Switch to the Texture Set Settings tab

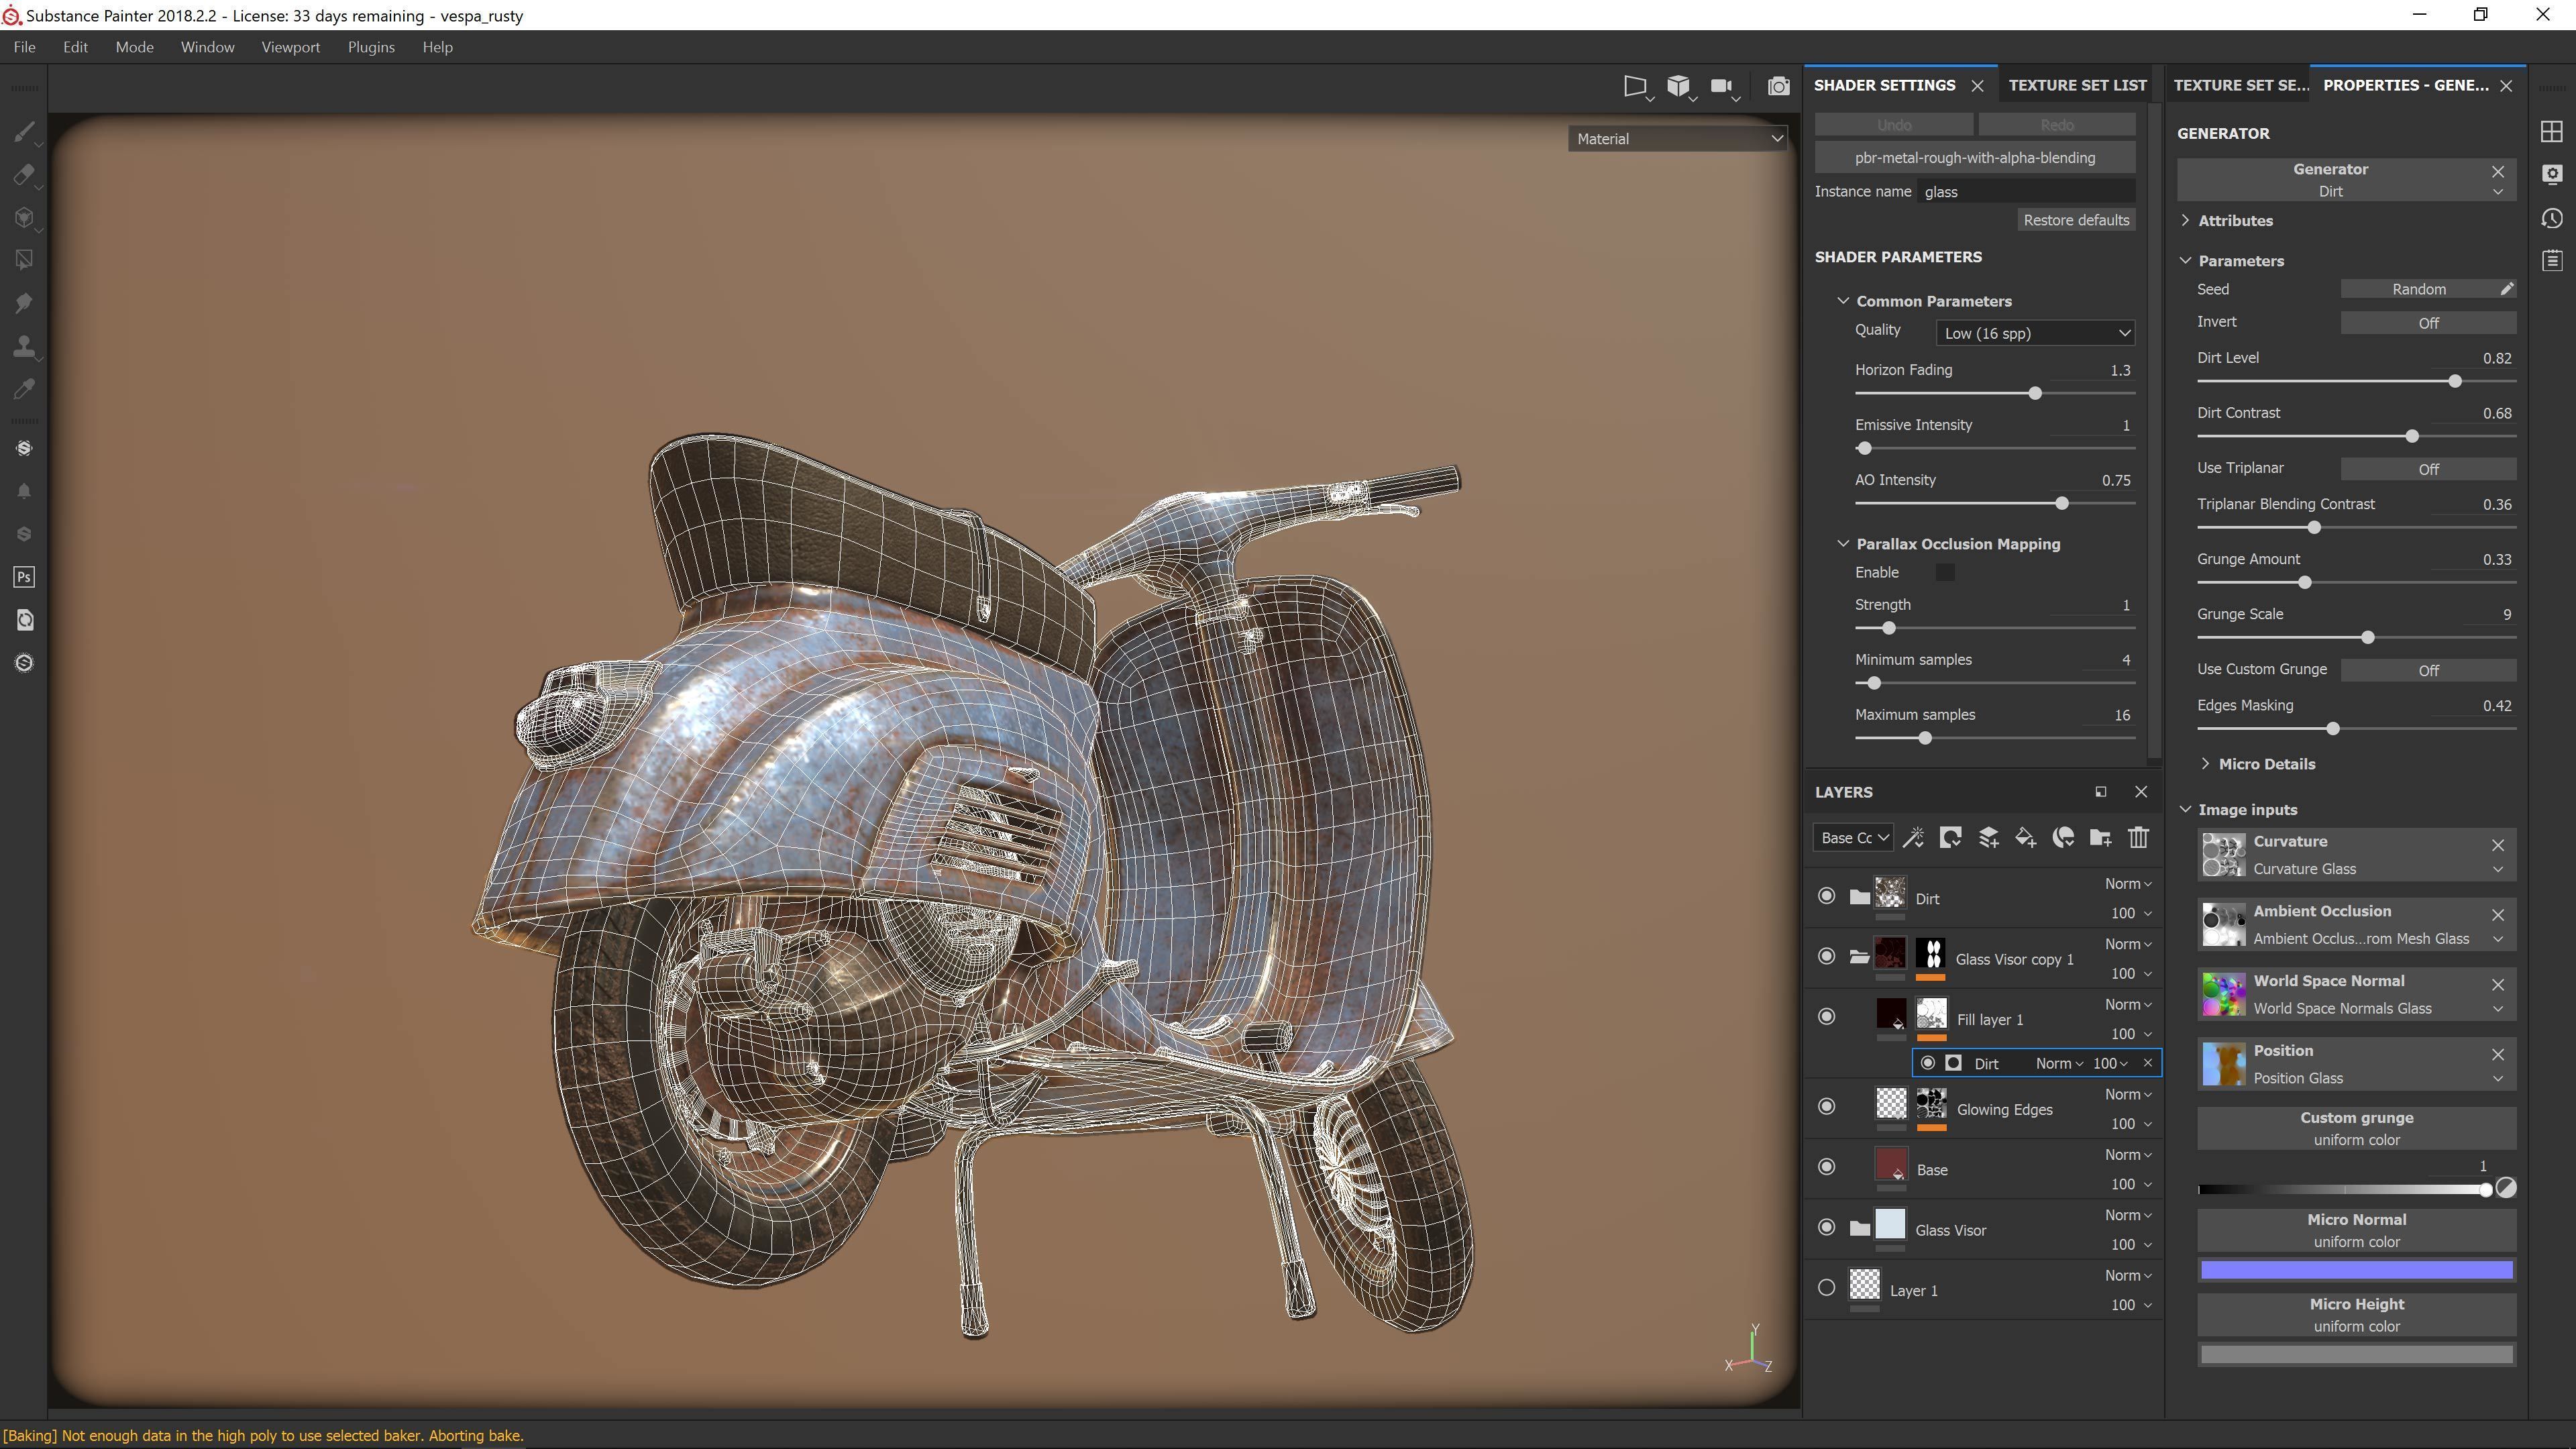2241,85
